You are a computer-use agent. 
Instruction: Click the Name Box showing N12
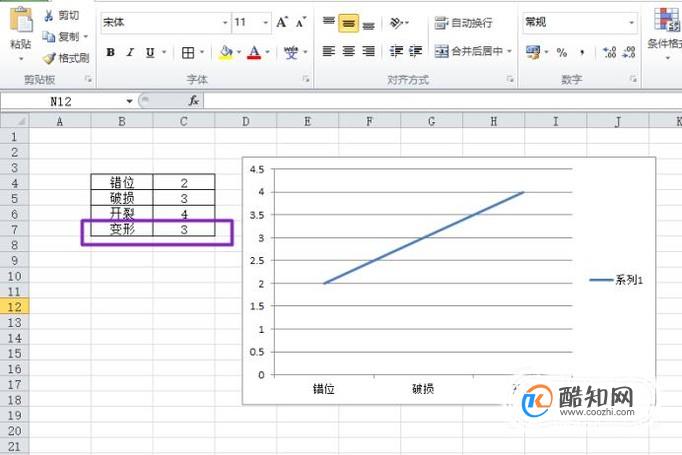coord(61,101)
